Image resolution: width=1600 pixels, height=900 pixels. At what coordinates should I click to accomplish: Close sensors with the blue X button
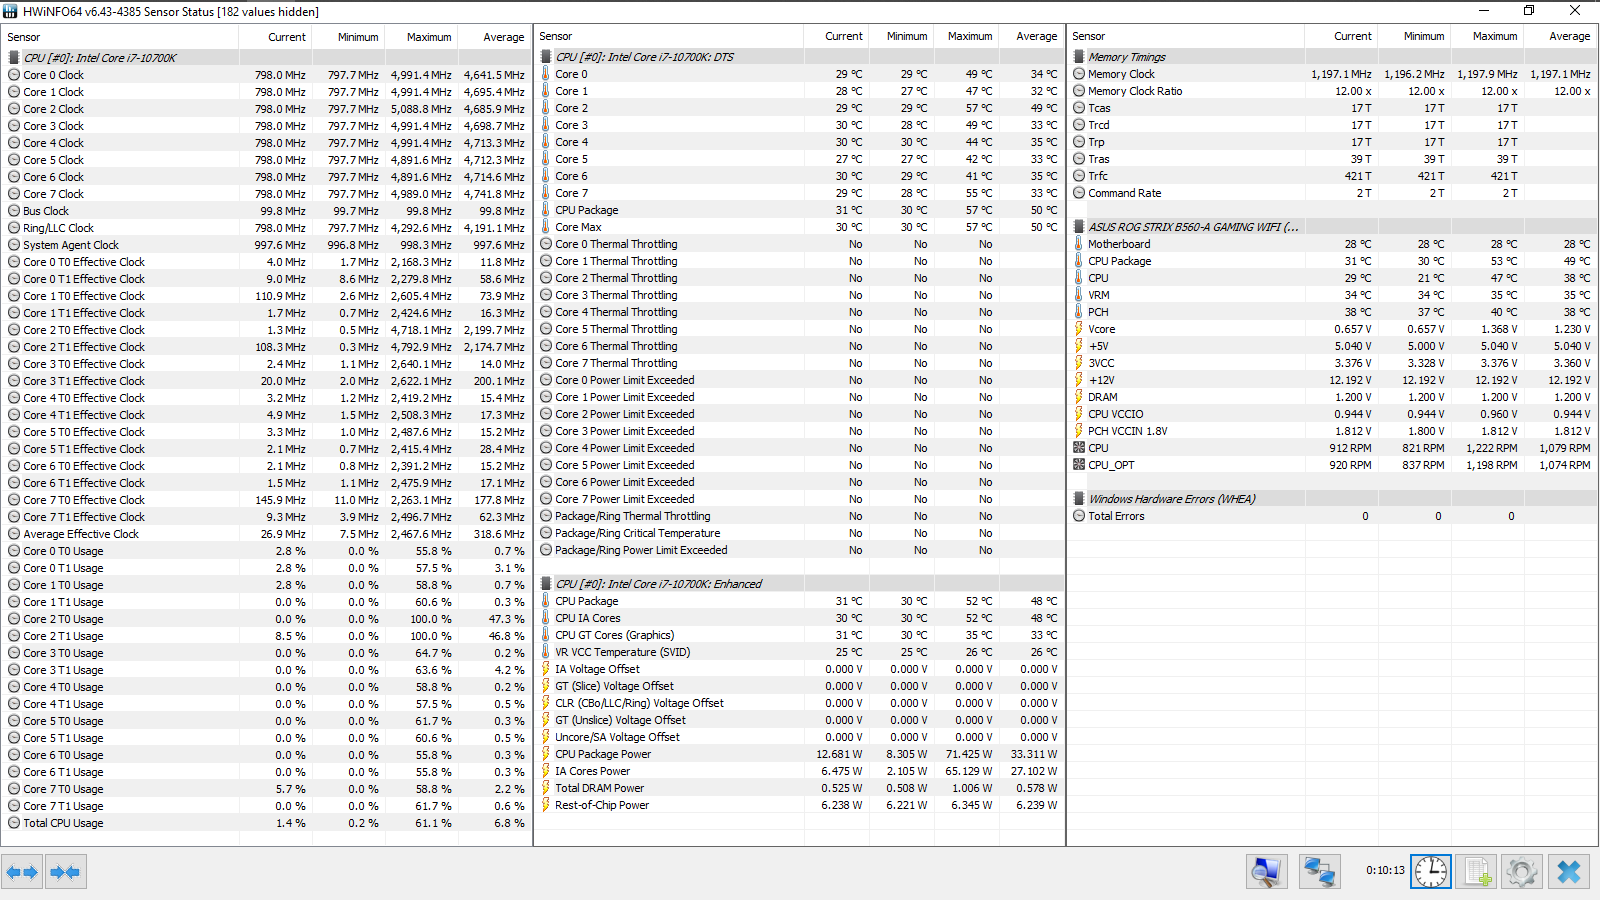[1569, 872]
